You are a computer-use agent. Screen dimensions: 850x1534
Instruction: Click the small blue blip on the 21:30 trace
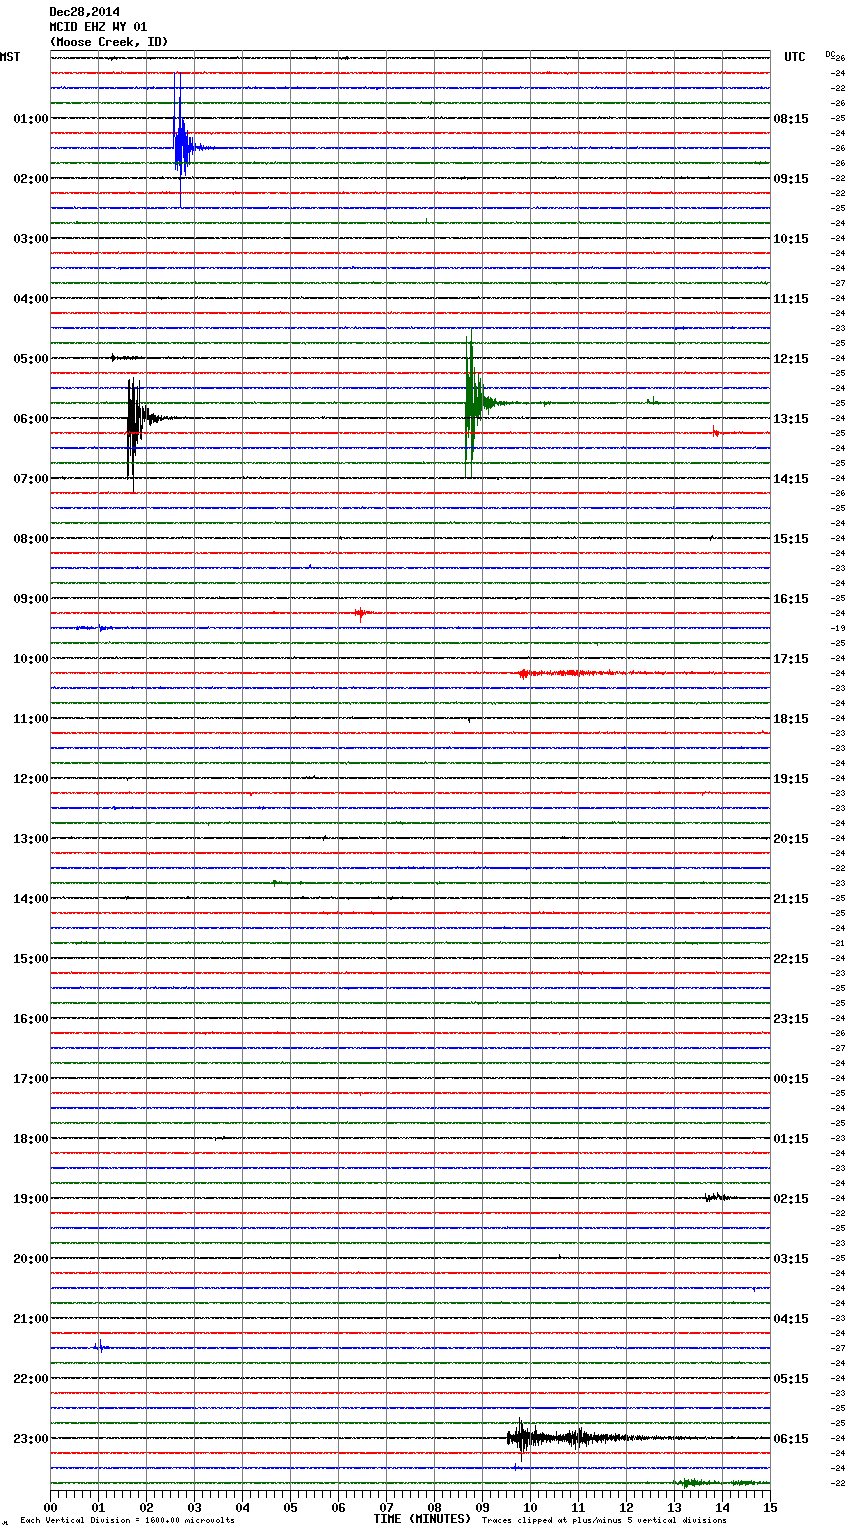click(x=100, y=1347)
